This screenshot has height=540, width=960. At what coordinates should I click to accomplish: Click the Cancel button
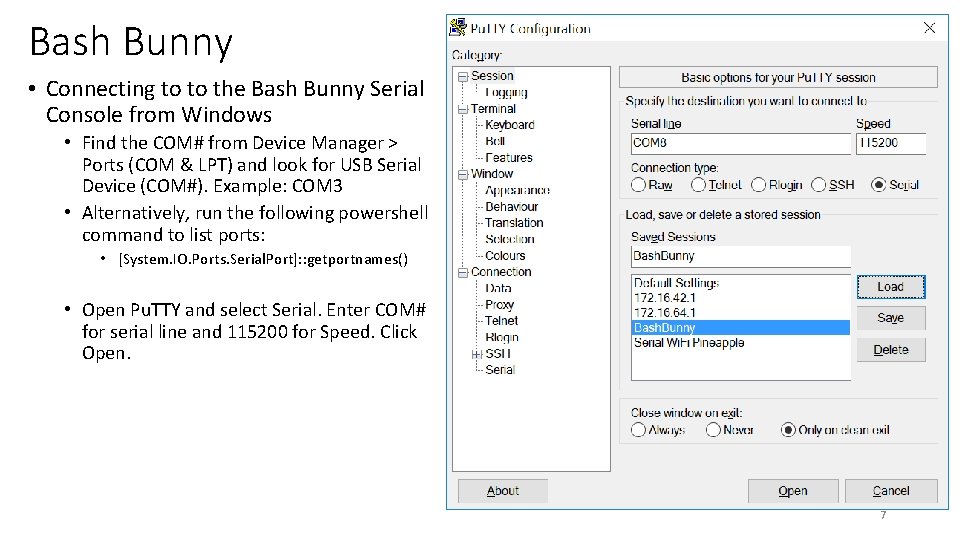coord(891,490)
